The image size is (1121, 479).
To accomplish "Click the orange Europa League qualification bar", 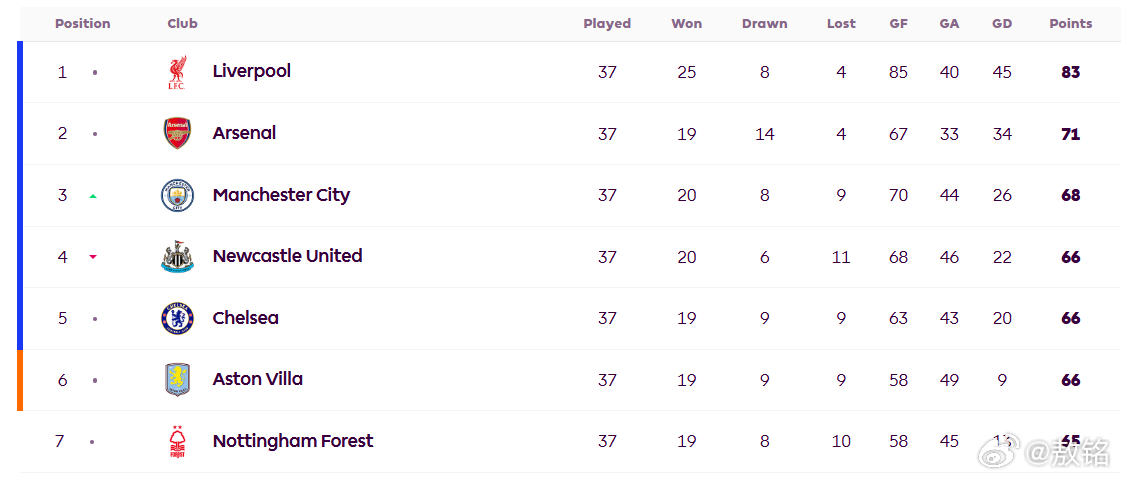I will click(20, 380).
